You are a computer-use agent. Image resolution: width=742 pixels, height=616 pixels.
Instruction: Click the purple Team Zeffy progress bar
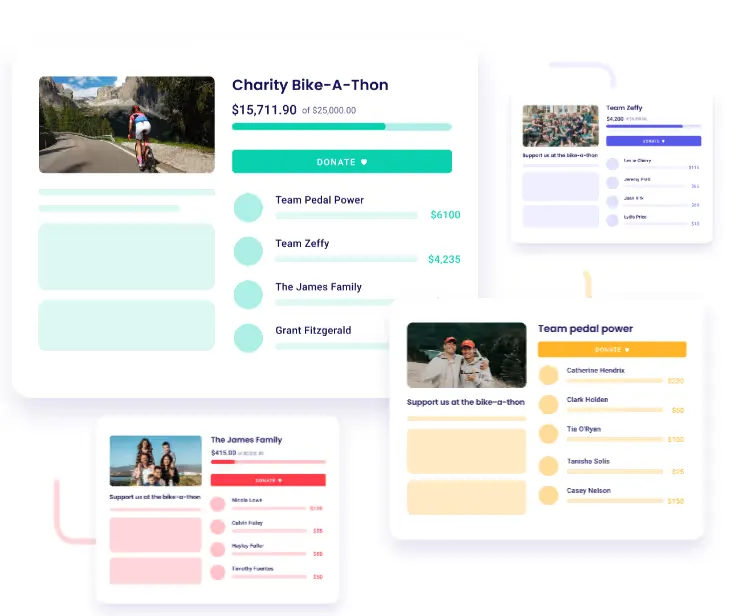[x=654, y=126]
